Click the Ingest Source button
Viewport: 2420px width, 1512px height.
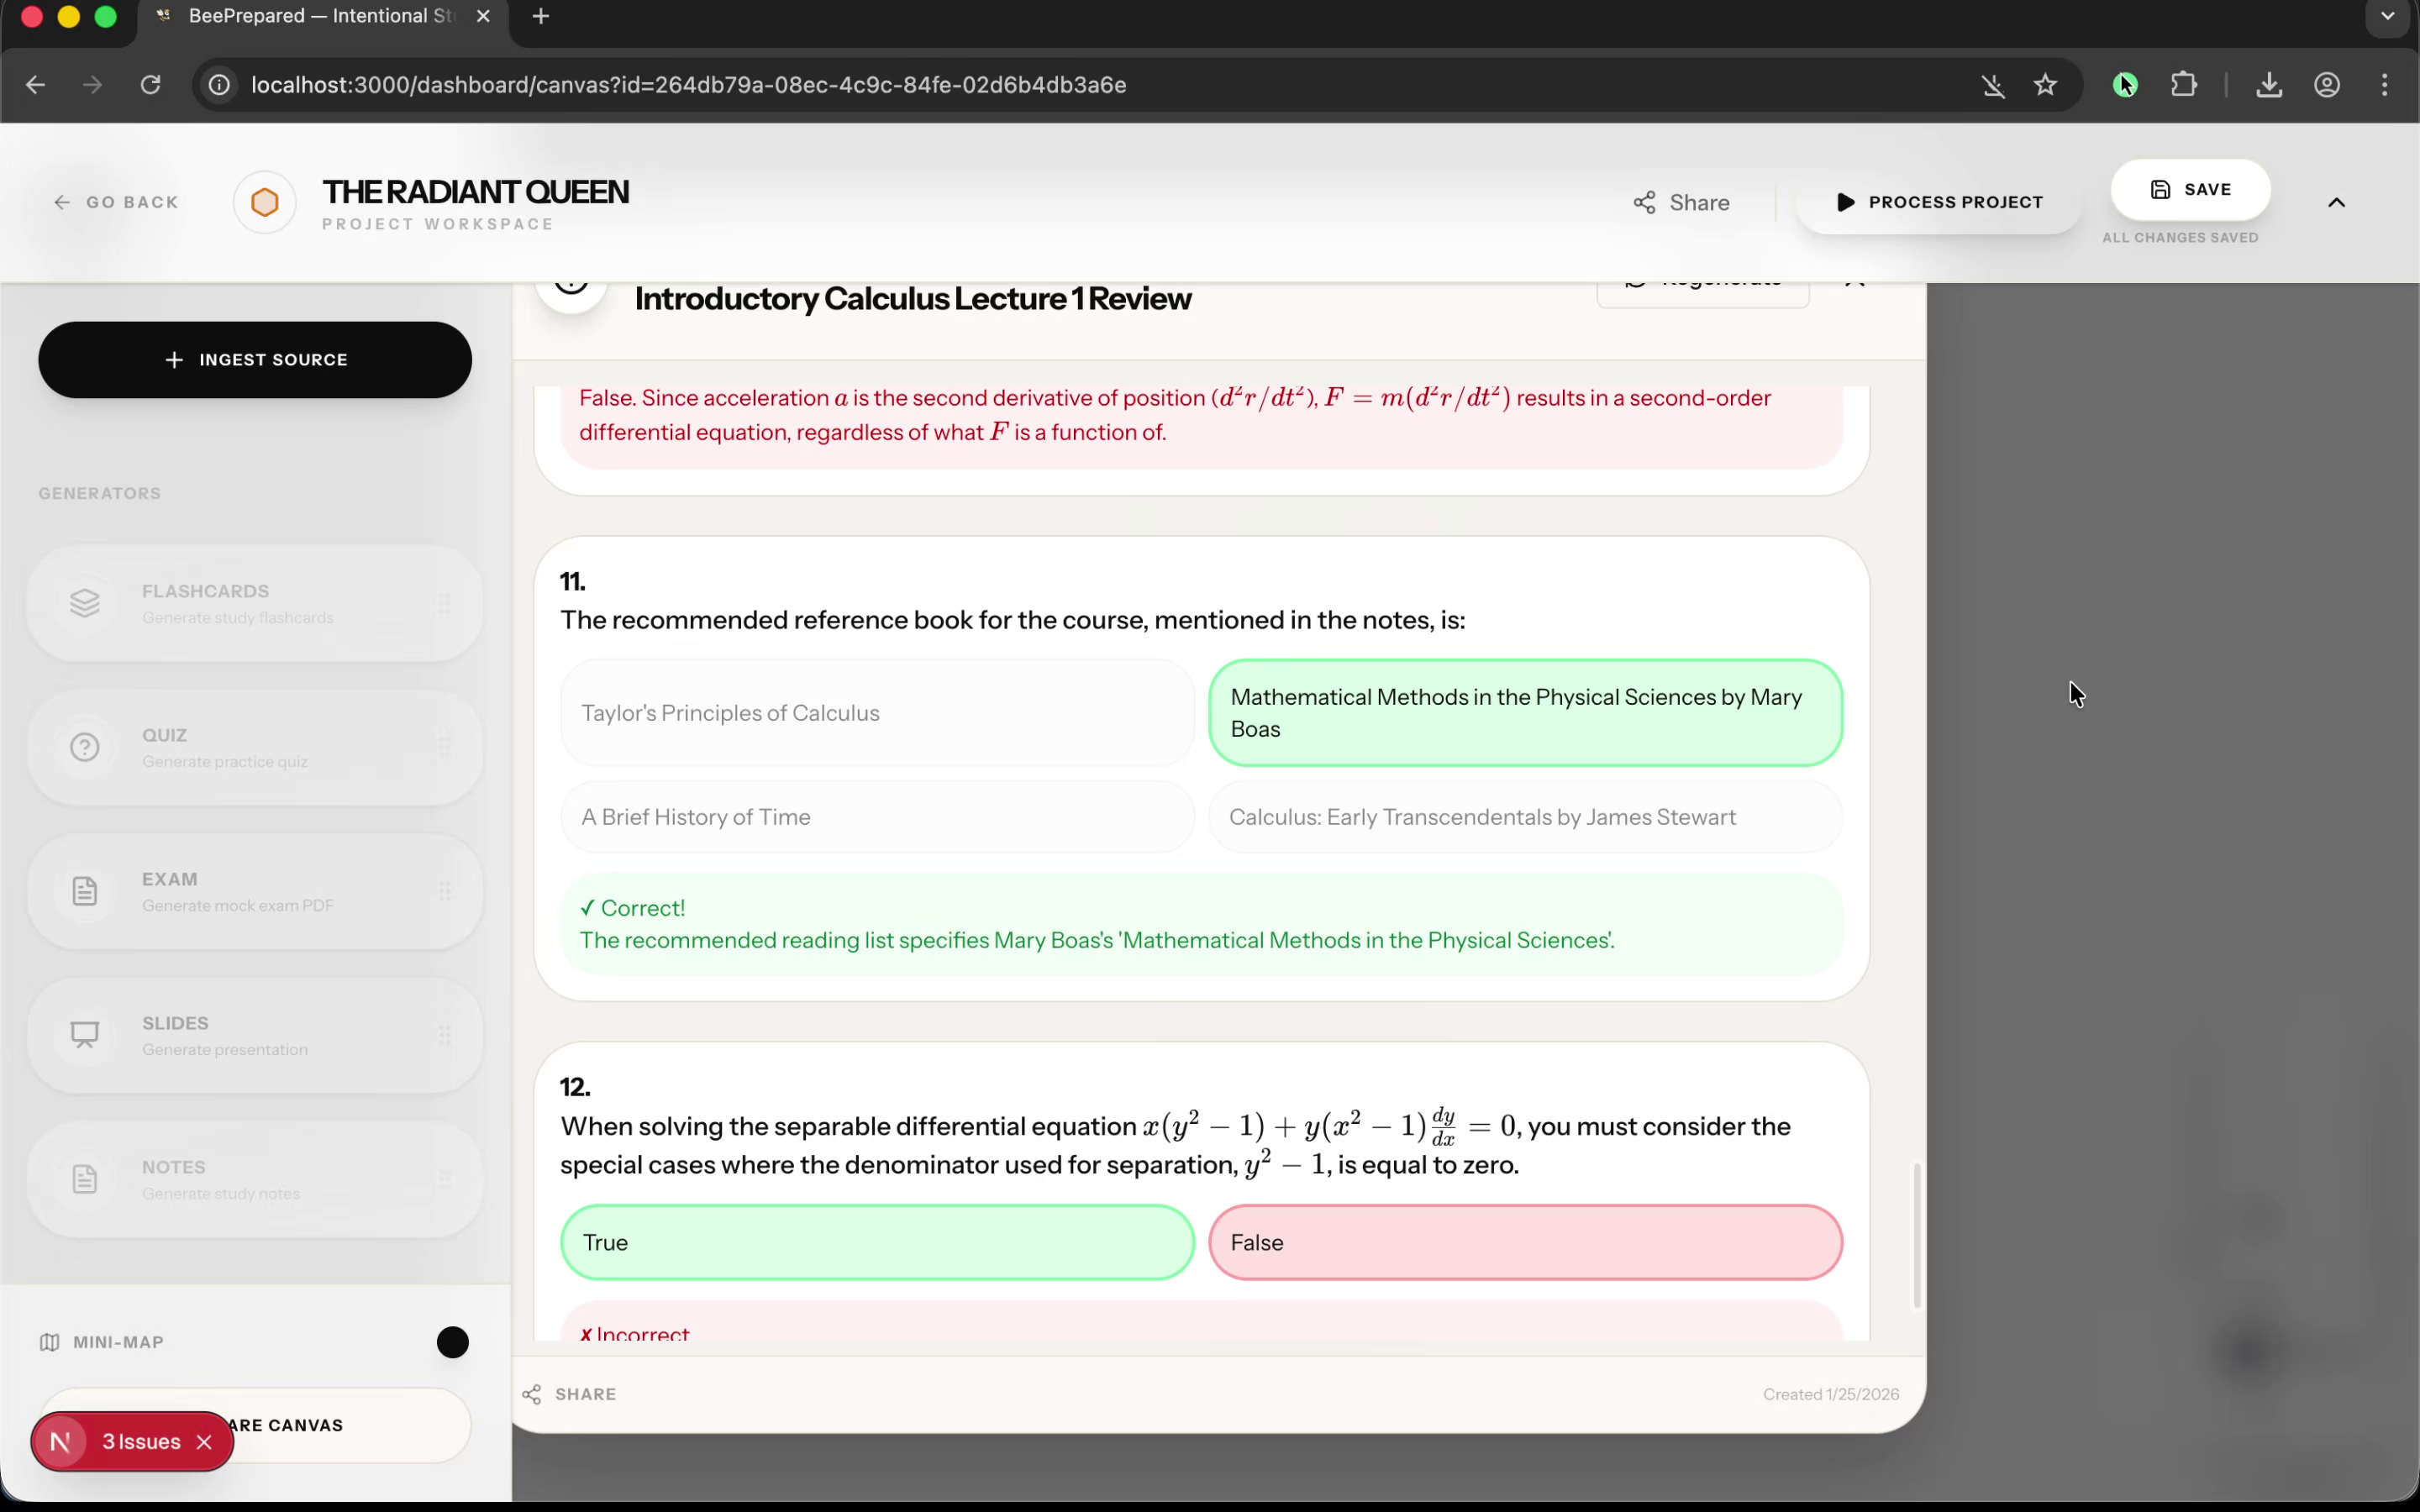255,360
